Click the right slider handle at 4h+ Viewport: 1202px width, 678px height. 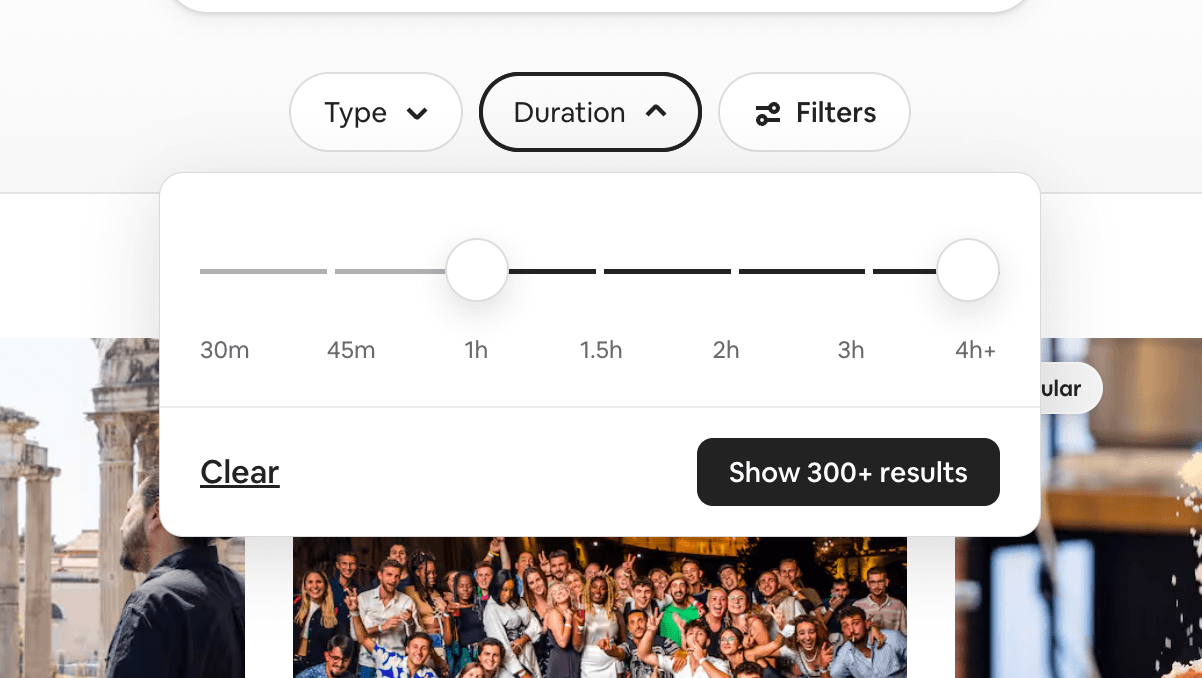click(x=968, y=270)
